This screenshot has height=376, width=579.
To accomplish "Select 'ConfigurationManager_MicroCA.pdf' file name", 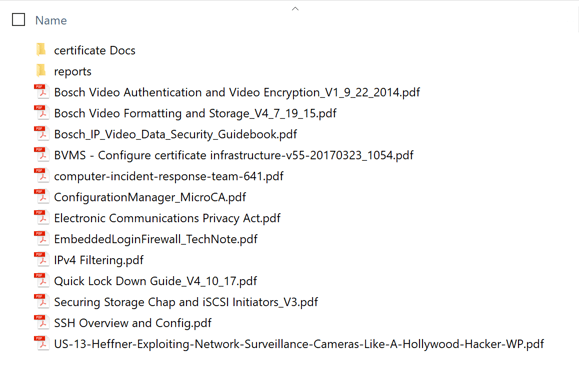I will point(150,198).
